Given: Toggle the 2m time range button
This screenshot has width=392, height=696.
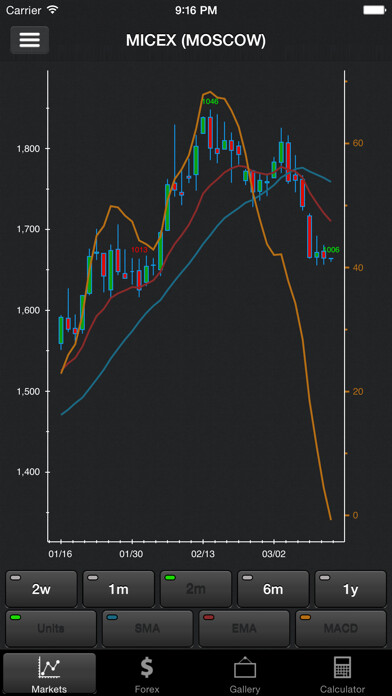Looking at the screenshot, I should click(196, 589).
